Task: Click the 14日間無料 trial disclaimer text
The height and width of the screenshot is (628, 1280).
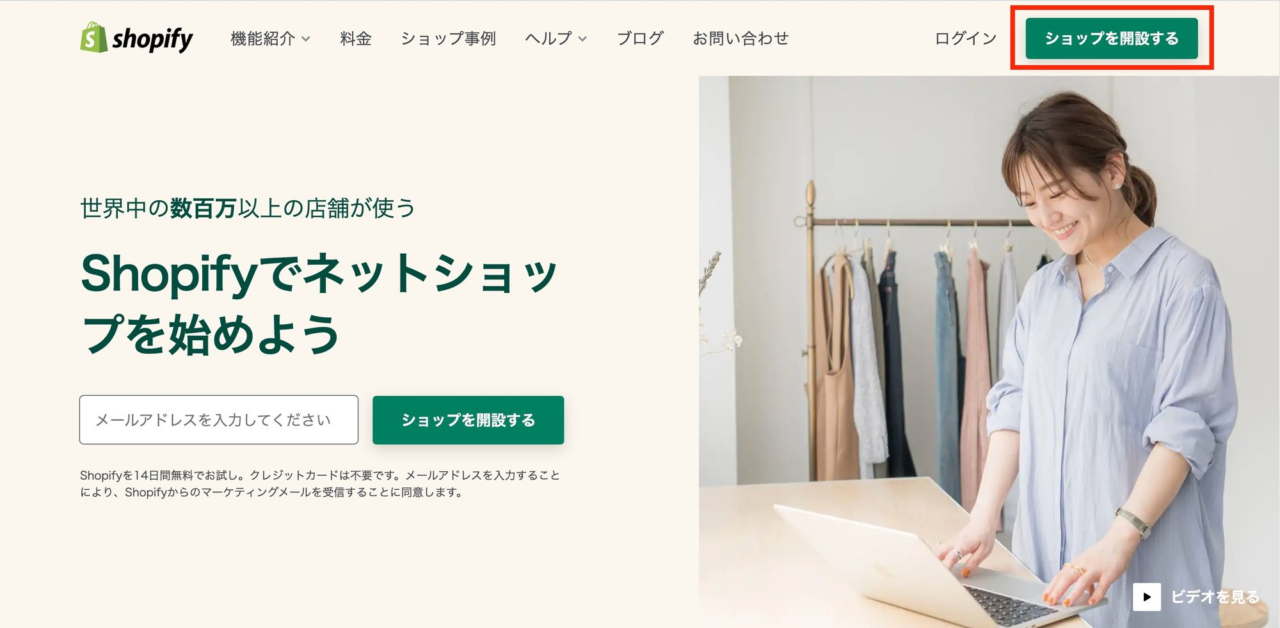Action: click(320, 483)
